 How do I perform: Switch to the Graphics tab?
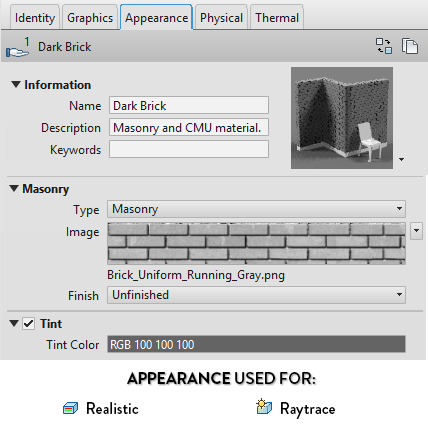click(x=90, y=18)
